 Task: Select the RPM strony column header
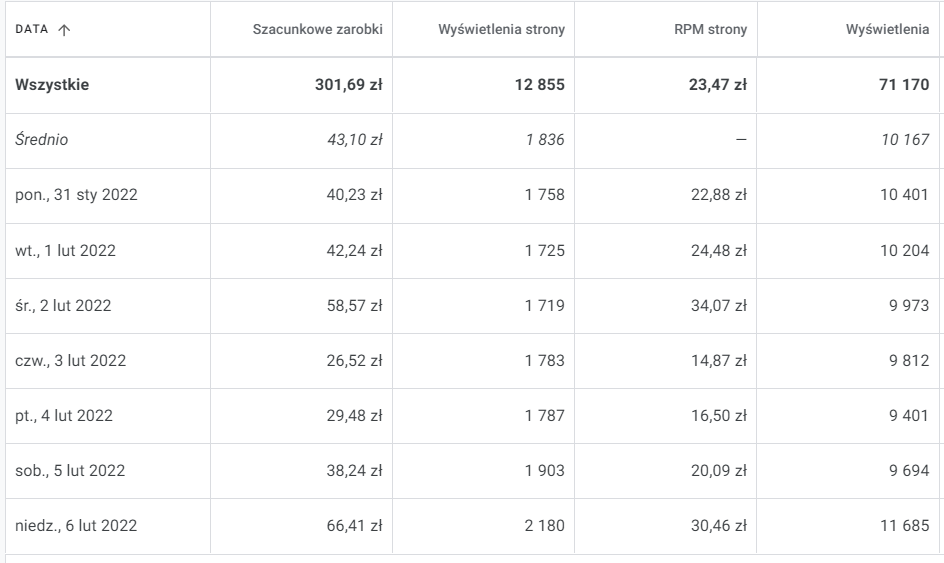tap(710, 29)
